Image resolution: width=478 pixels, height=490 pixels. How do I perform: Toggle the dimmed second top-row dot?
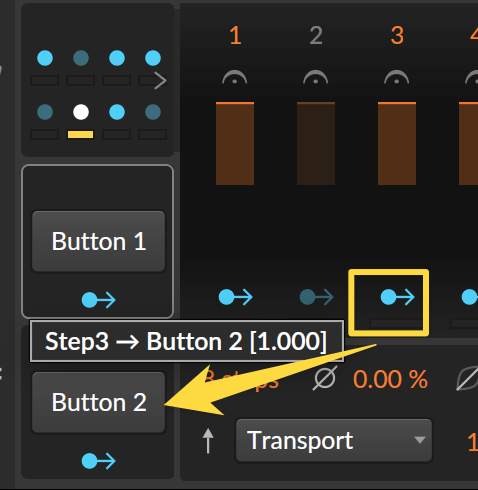click(x=81, y=58)
